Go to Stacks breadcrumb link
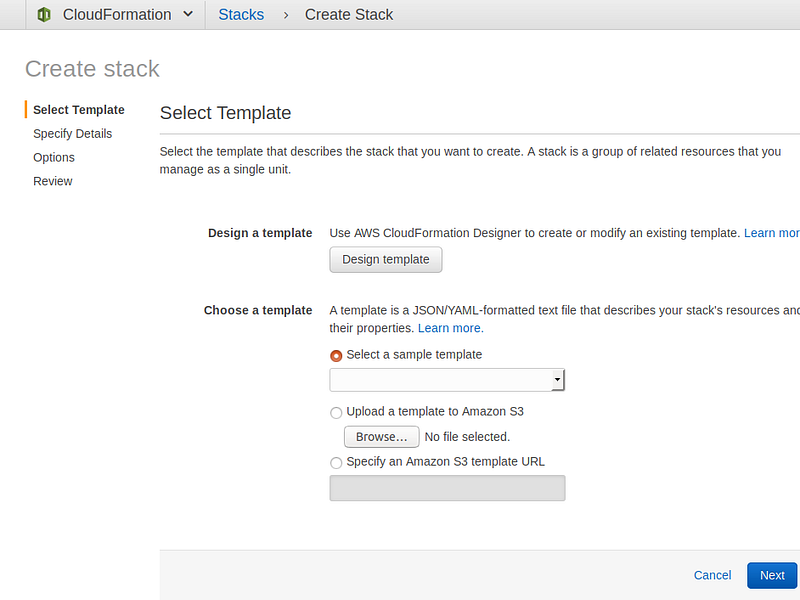The width and height of the screenshot is (800, 600). [x=241, y=15]
